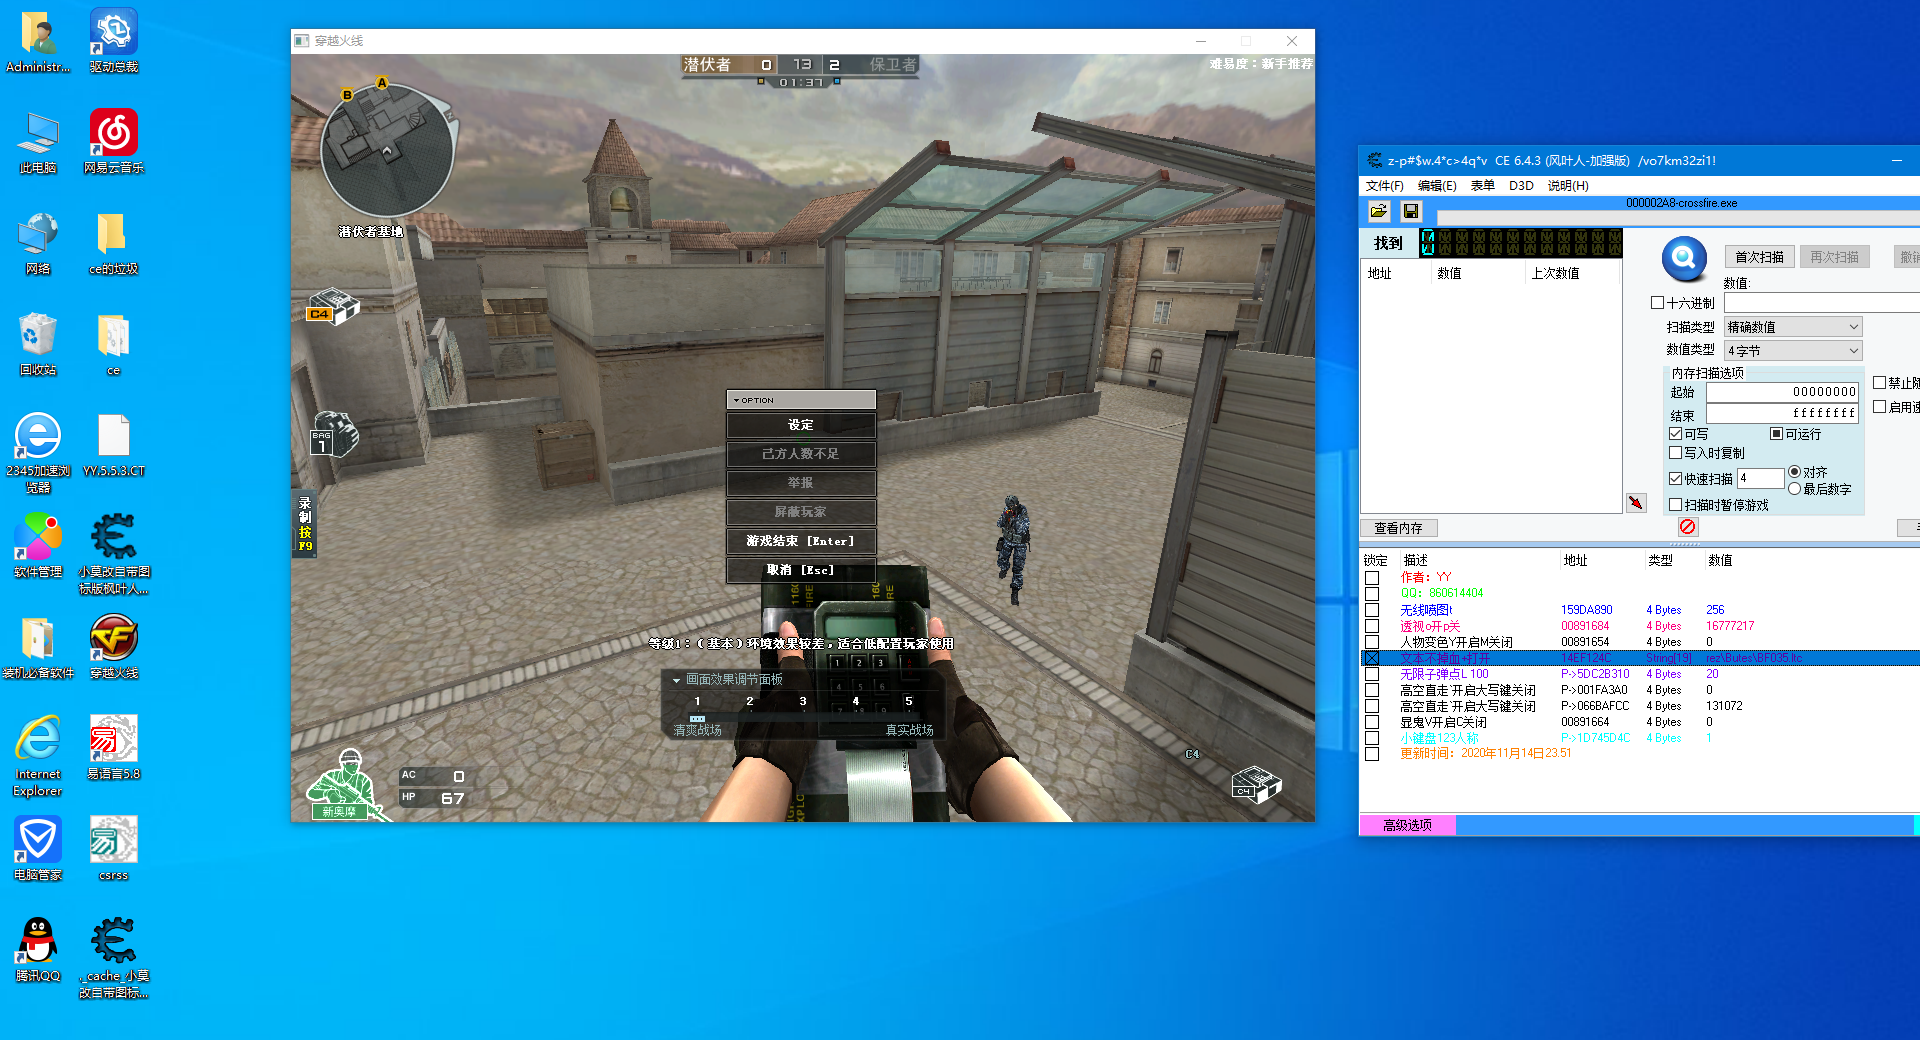
Task: Select the YY5.5.3.CT file icon
Action: click(x=114, y=445)
